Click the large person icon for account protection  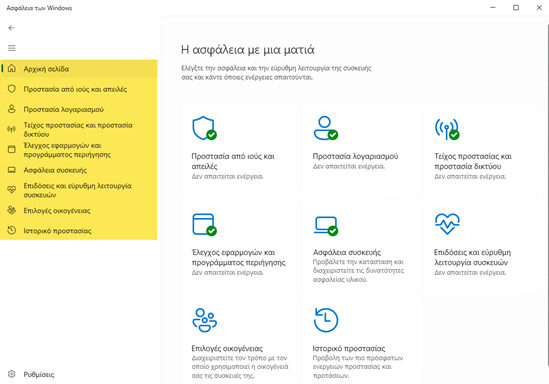(326, 128)
